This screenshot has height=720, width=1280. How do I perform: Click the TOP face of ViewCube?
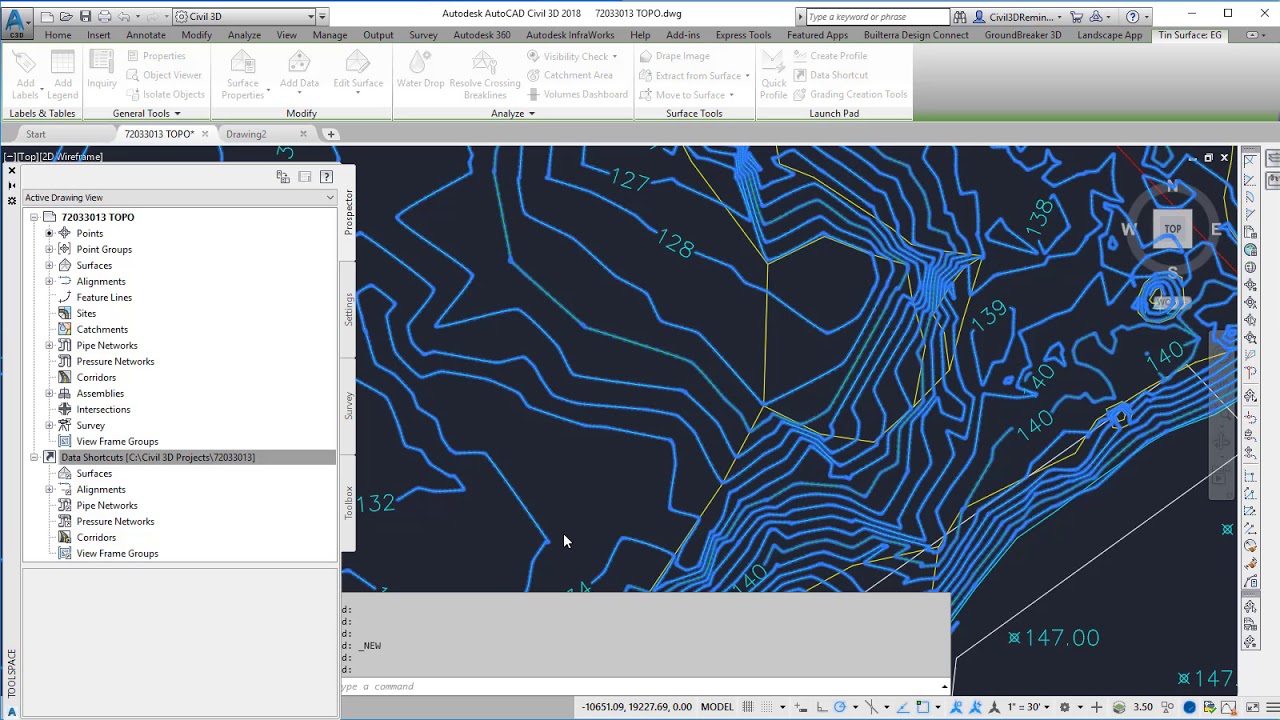click(x=1172, y=229)
